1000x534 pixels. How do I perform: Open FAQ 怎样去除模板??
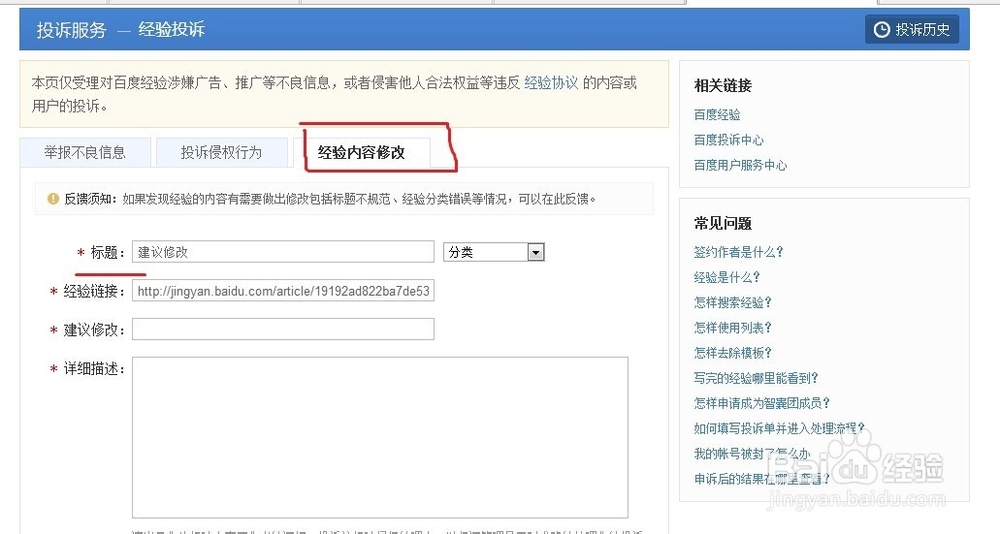coord(733,353)
